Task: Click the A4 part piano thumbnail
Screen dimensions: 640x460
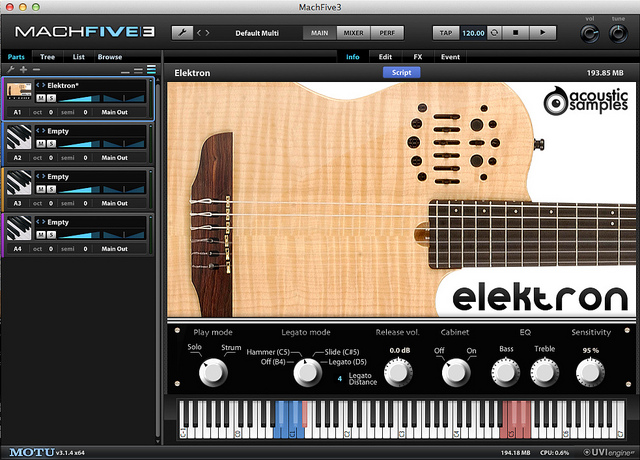Action: (19, 228)
